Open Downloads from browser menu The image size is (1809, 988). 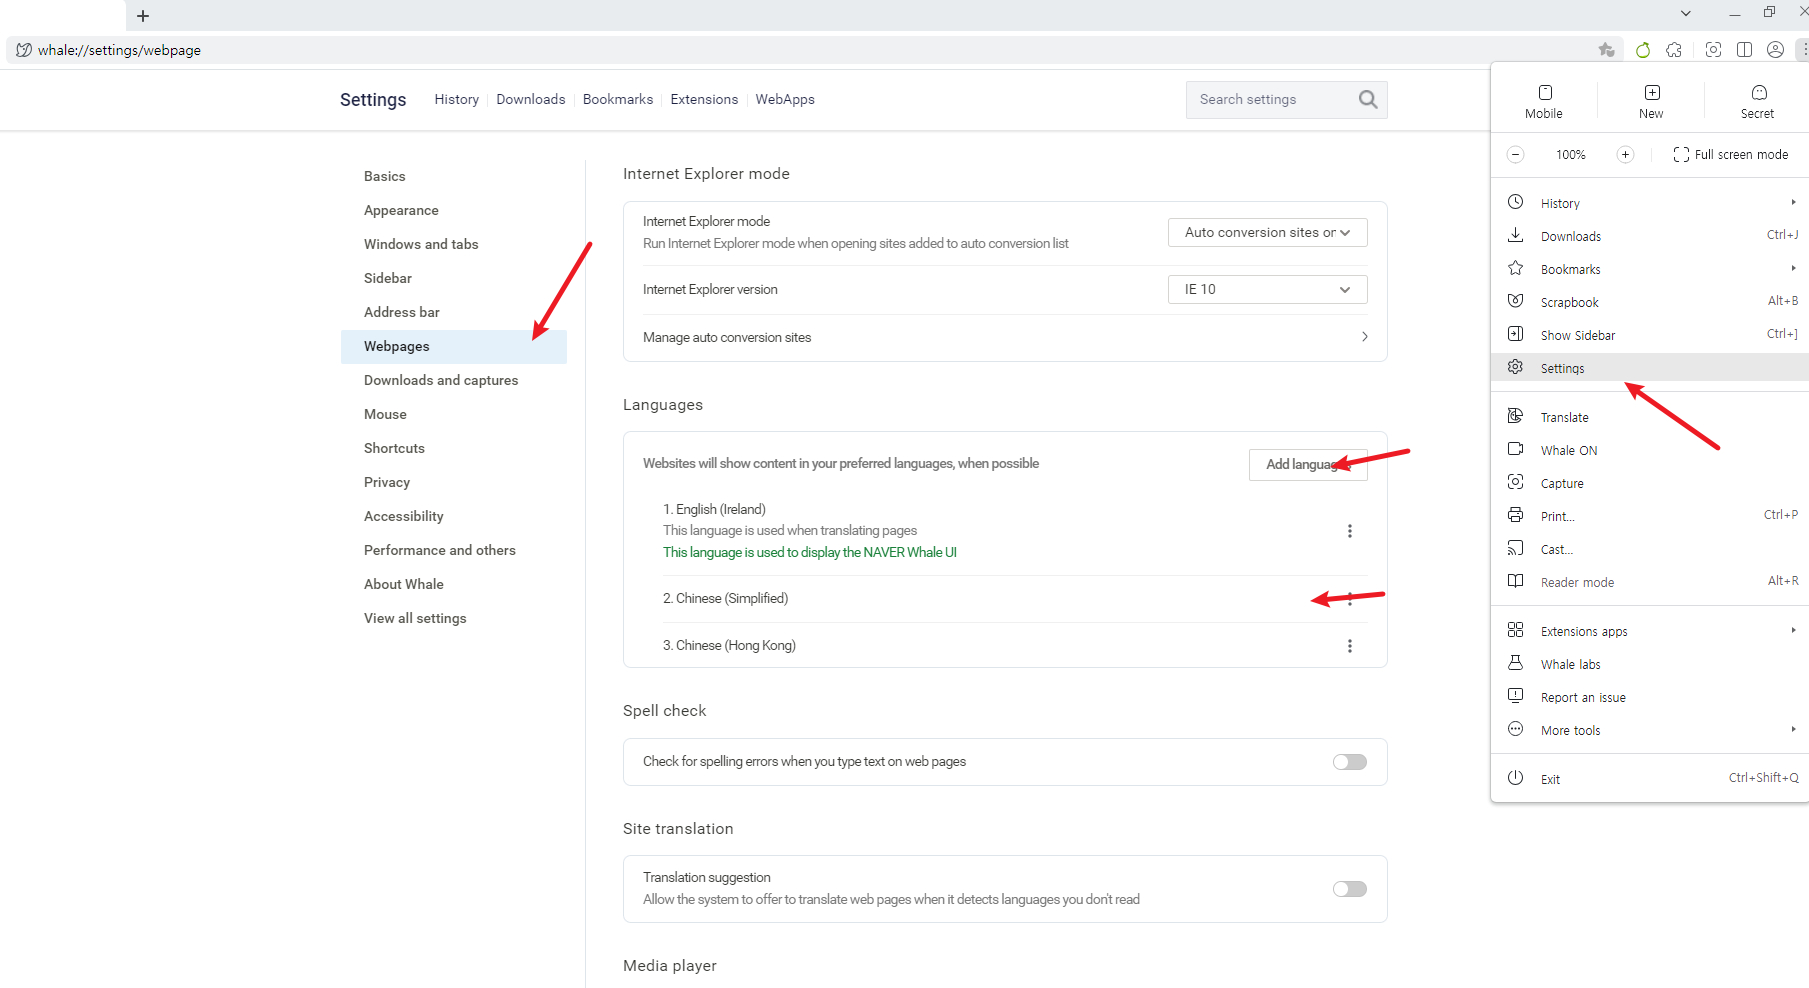coord(1650,236)
